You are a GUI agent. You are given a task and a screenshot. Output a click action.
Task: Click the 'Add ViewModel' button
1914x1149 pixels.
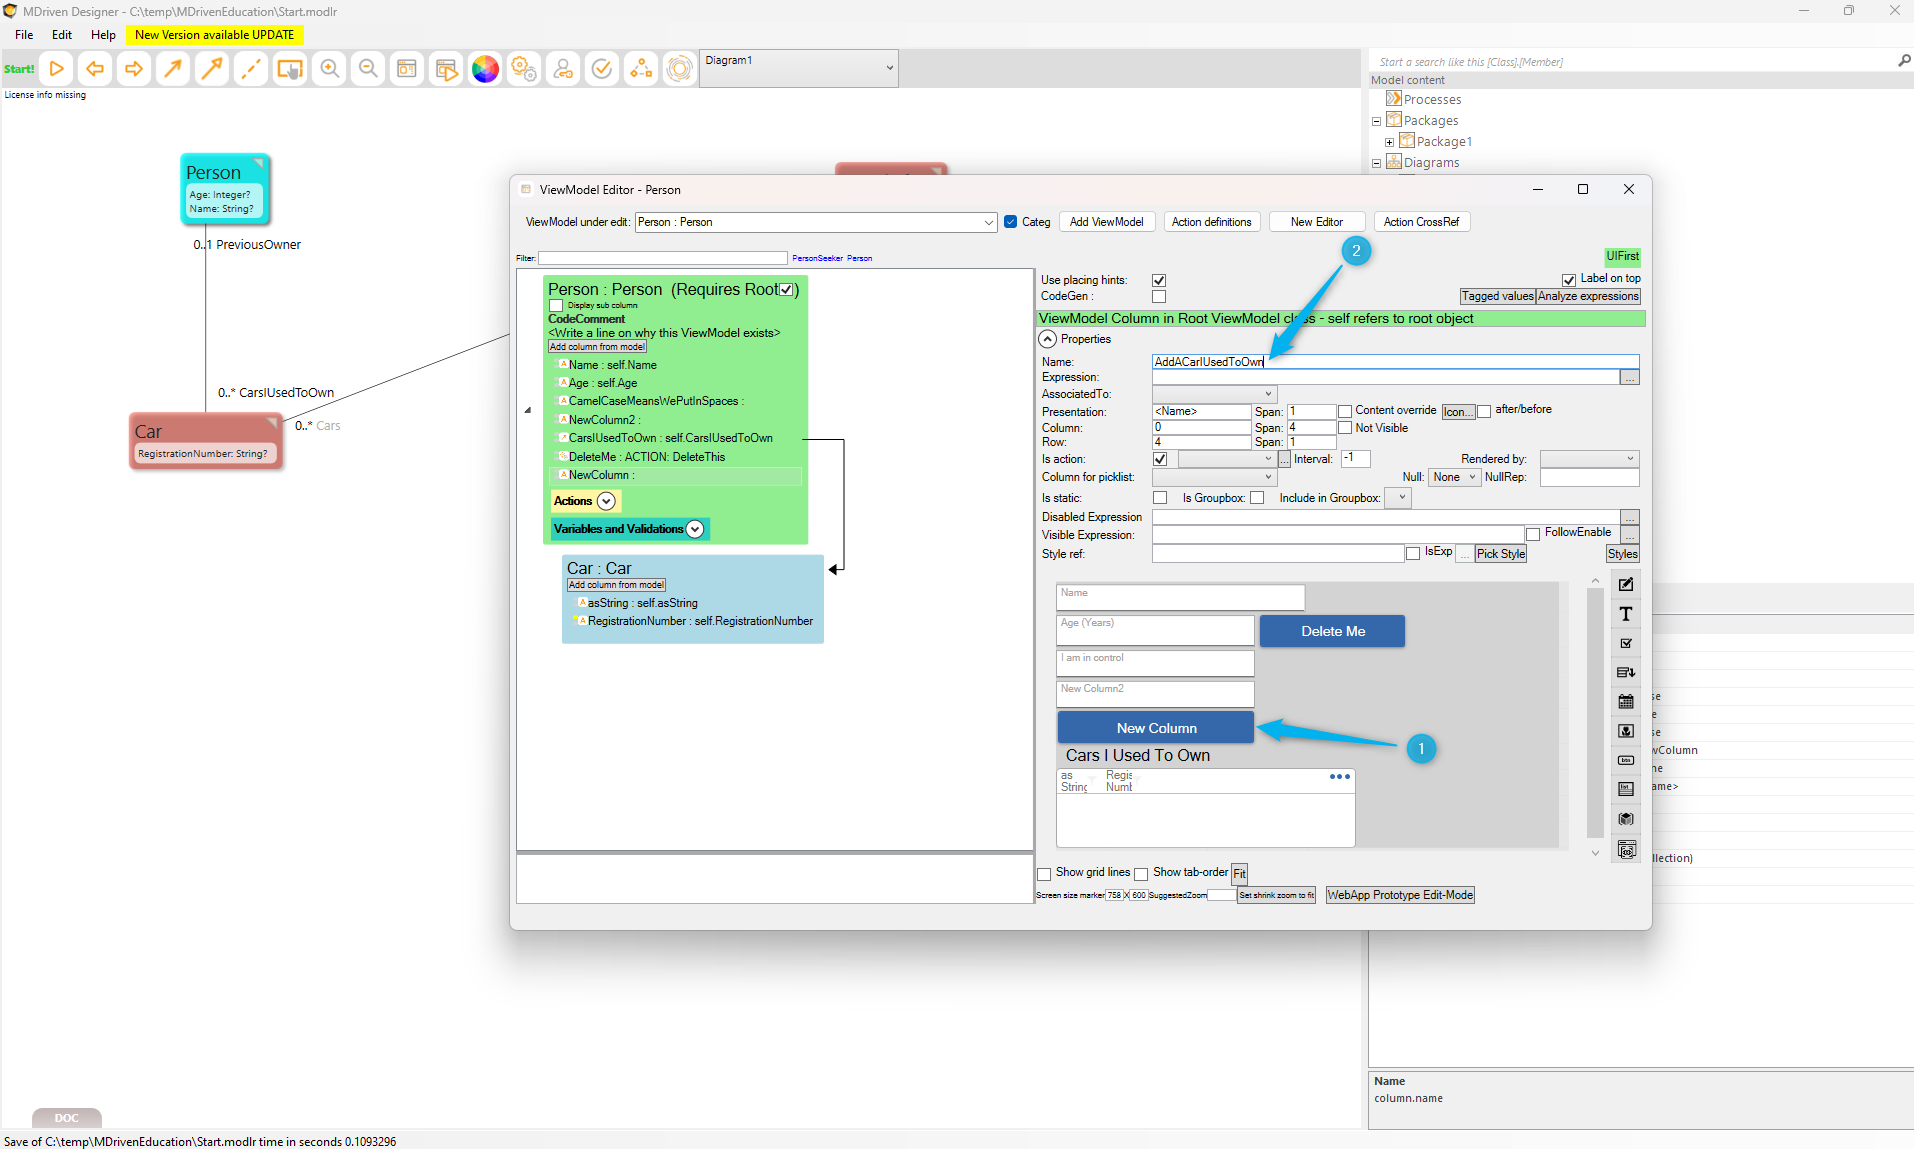pyautogui.click(x=1106, y=222)
